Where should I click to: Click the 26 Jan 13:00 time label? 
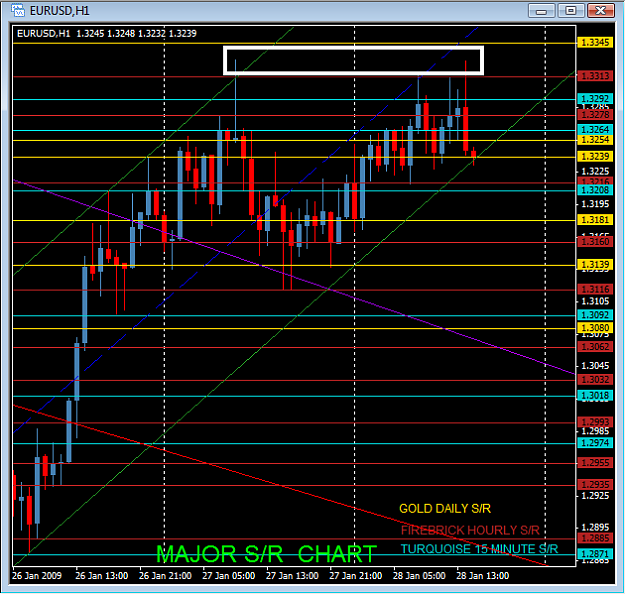point(102,576)
